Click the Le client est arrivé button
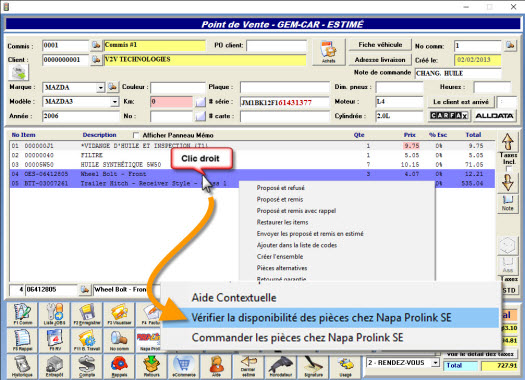525x380 pixels. pyautogui.click(x=461, y=102)
